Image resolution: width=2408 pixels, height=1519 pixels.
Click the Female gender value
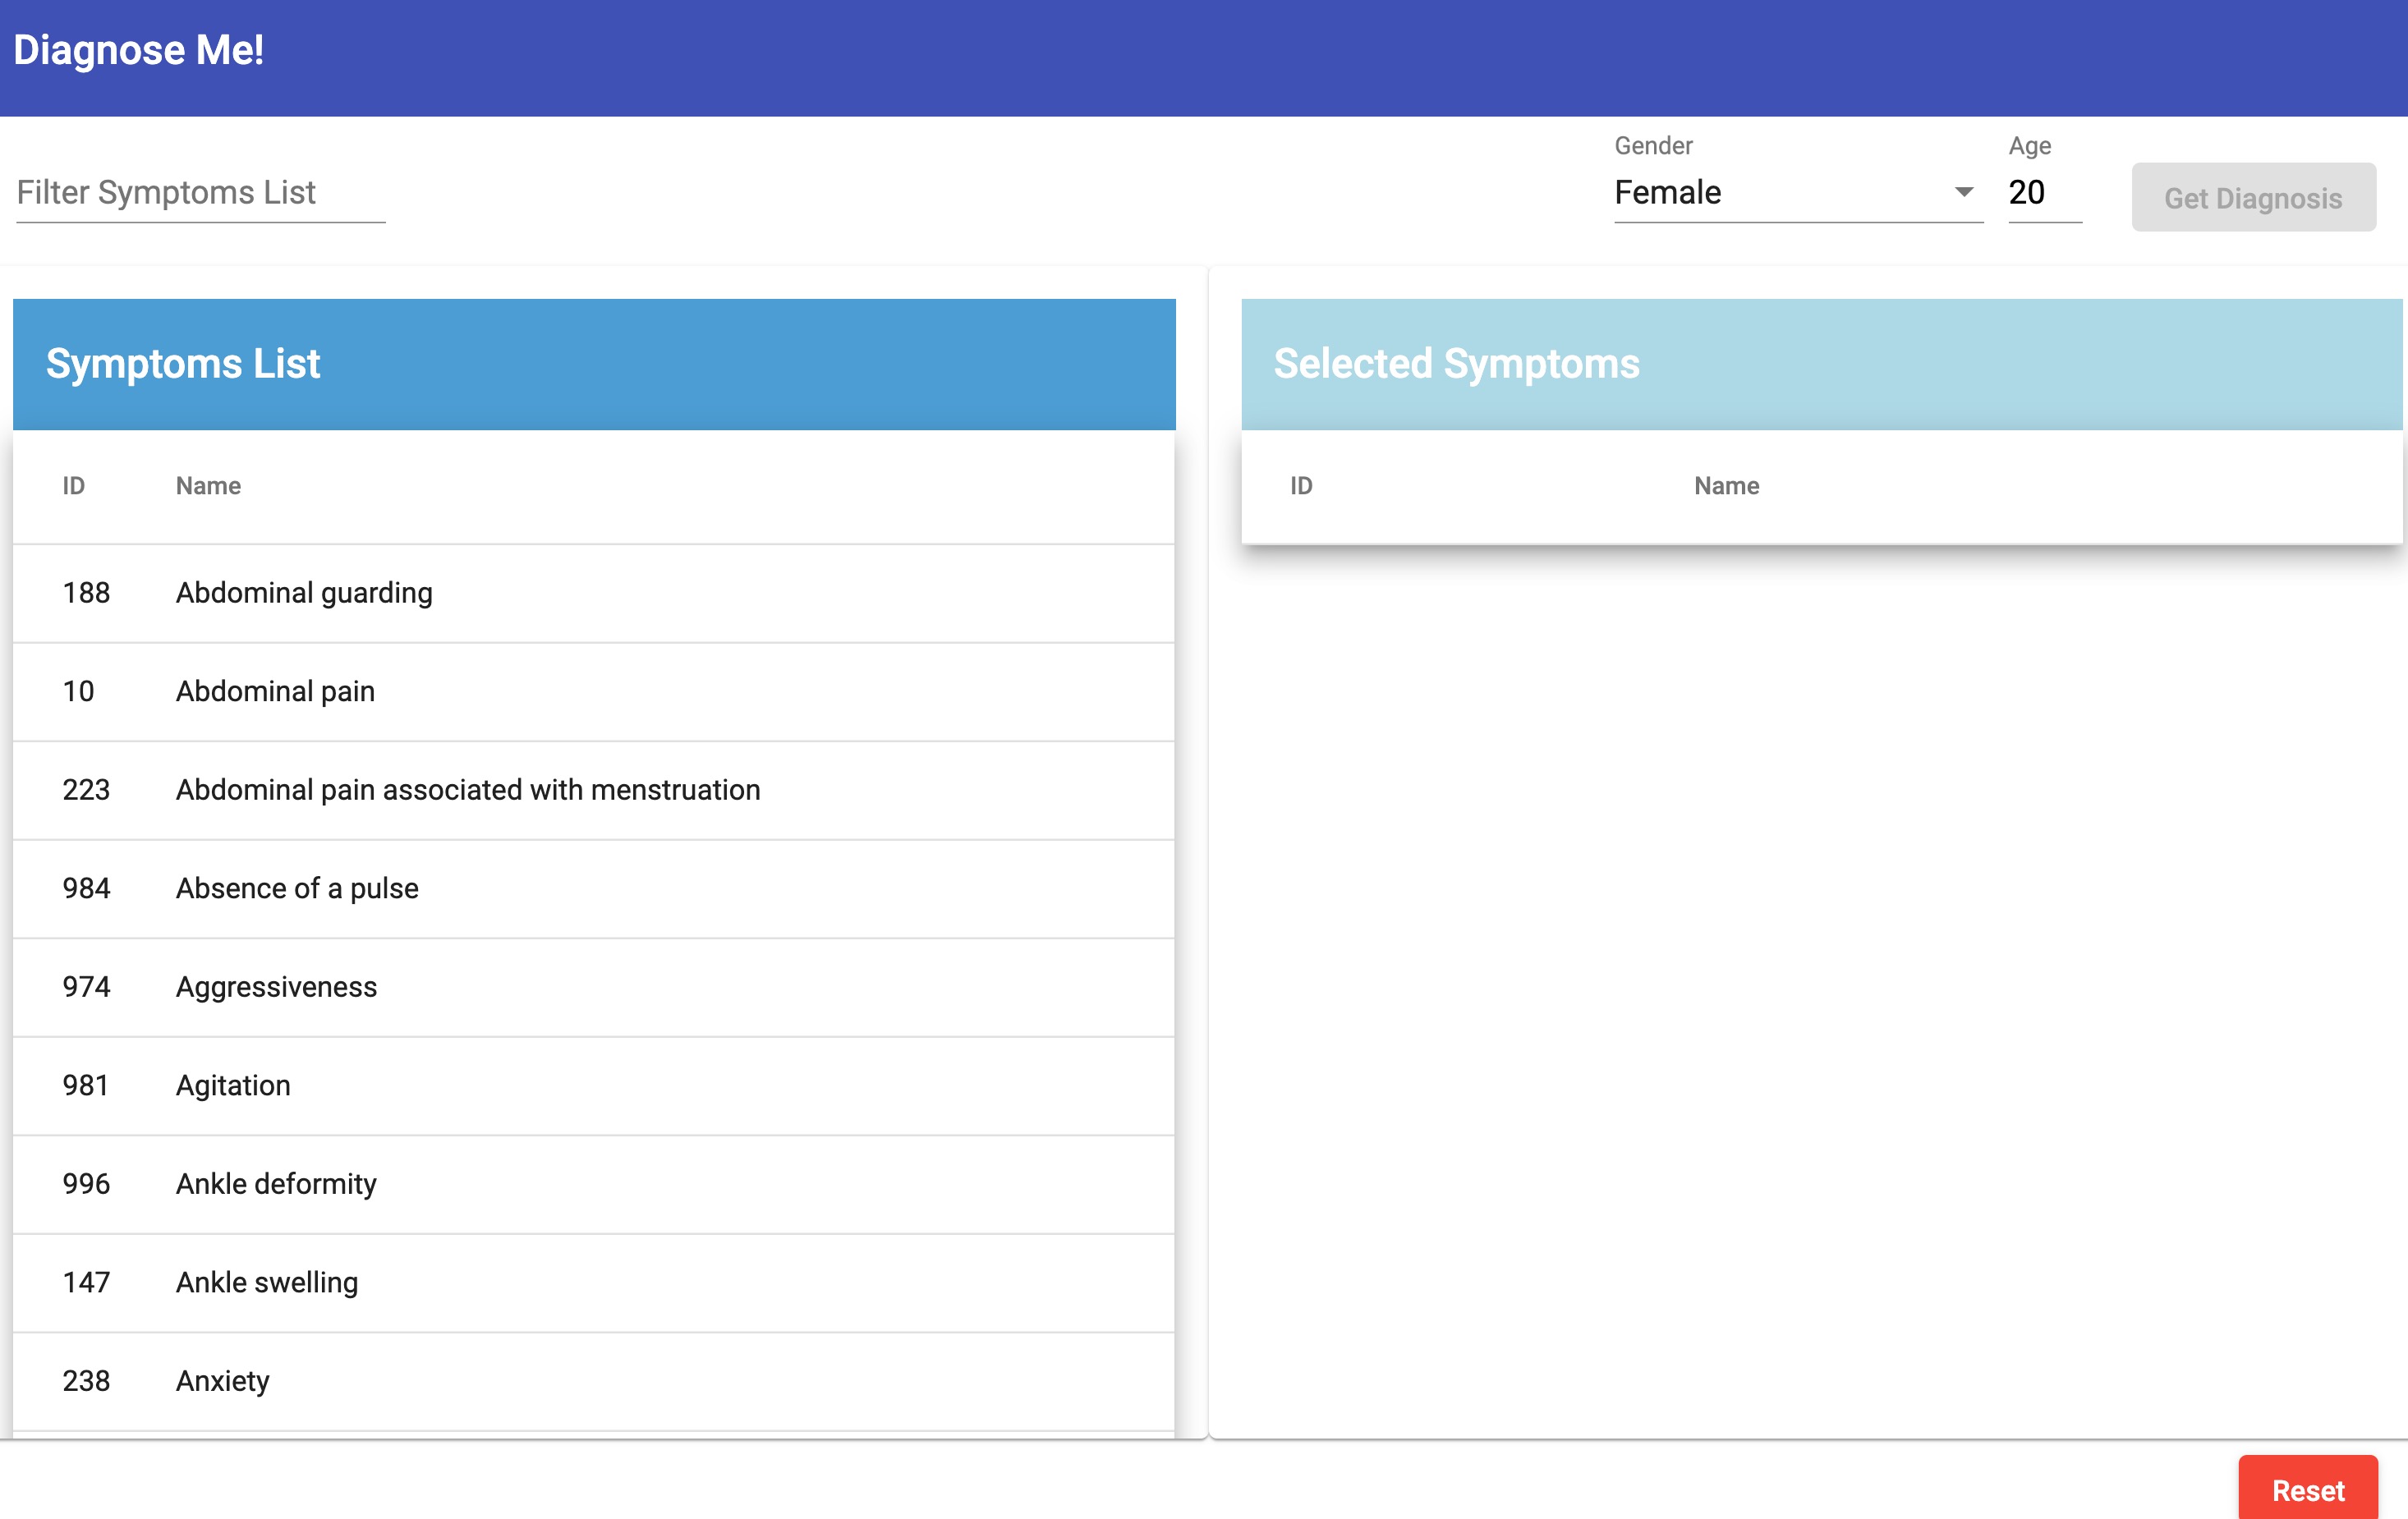1668,192
